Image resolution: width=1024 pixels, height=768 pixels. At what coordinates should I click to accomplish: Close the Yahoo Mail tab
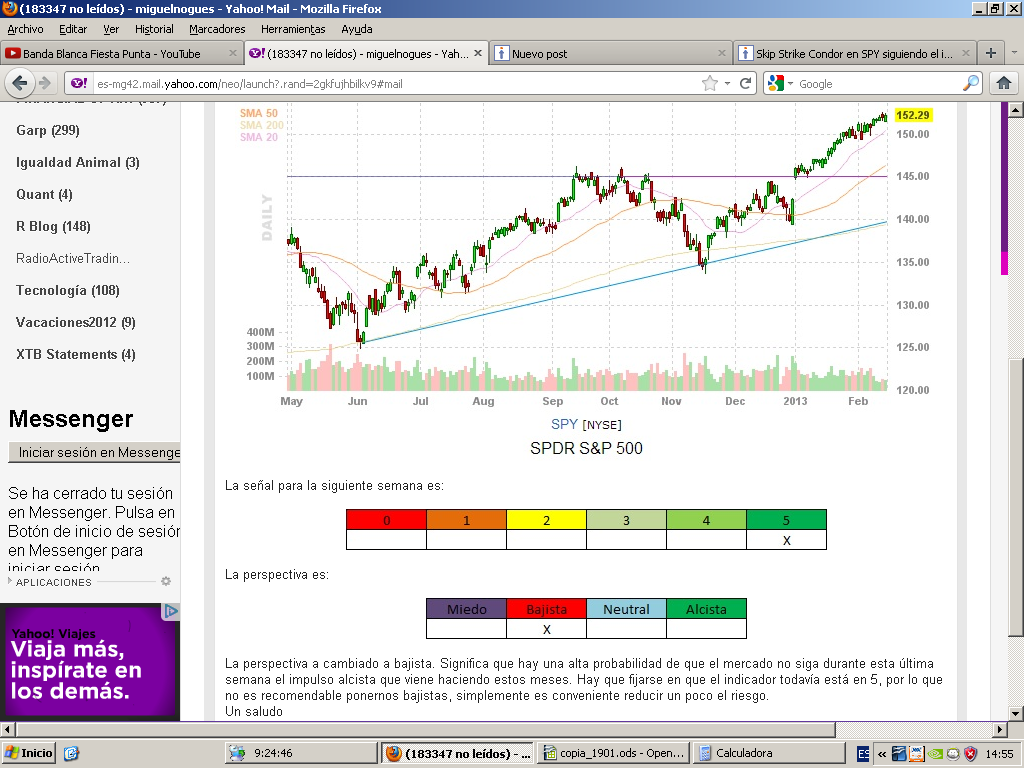(478, 54)
